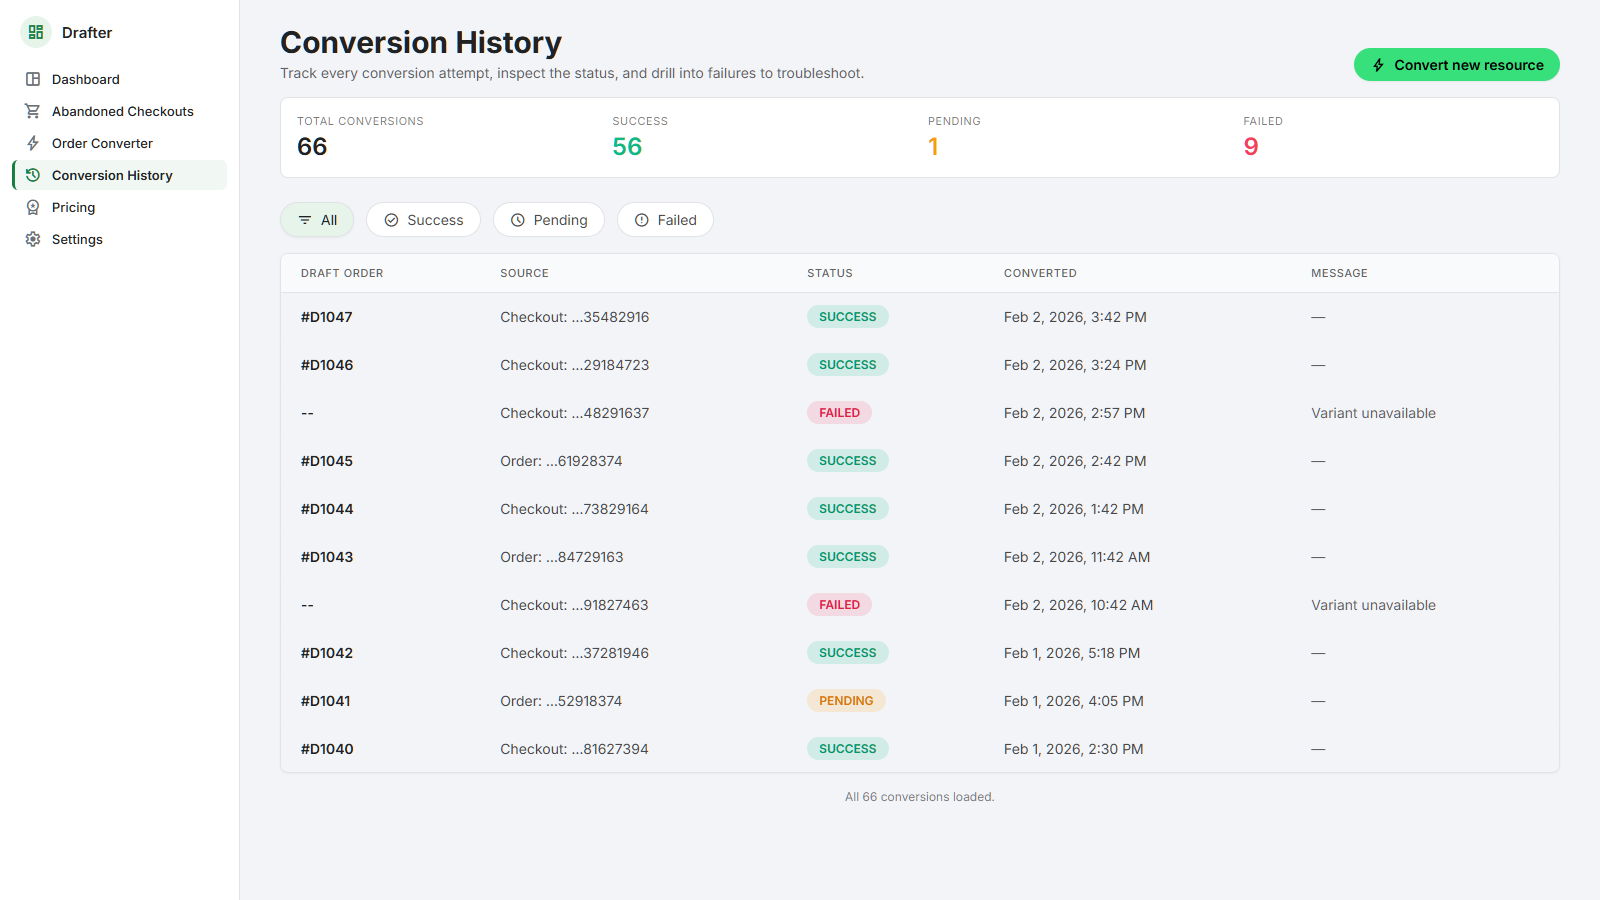Image resolution: width=1600 pixels, height=900 pixels.
Task: Toggle the Failed conversions filter
Action: pos(665,219)
